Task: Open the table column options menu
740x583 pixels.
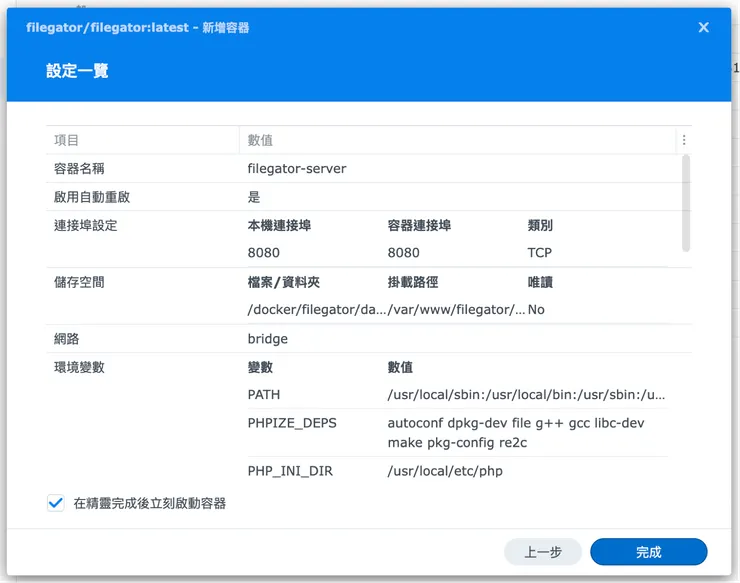Action: (684, 140)
